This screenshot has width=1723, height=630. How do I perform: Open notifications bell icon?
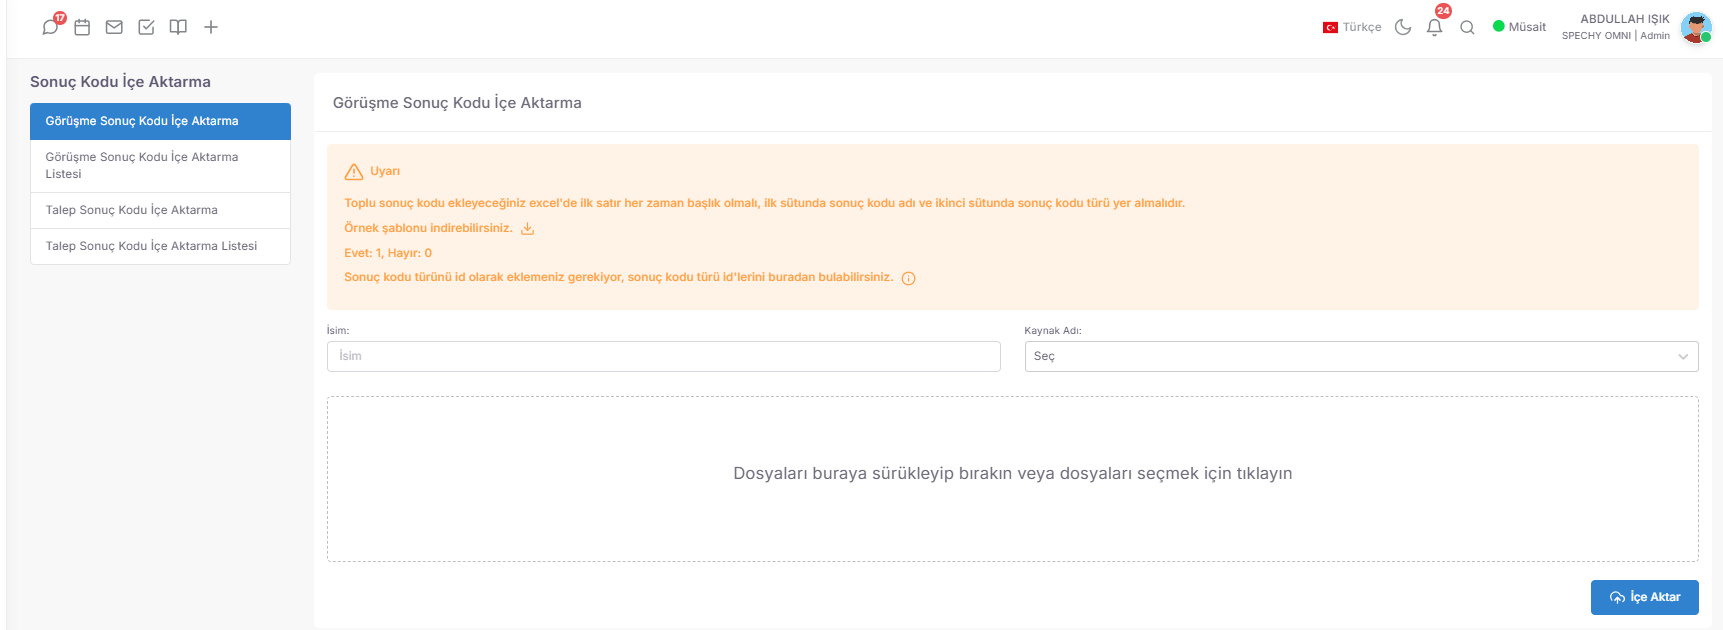(1435, 27)
